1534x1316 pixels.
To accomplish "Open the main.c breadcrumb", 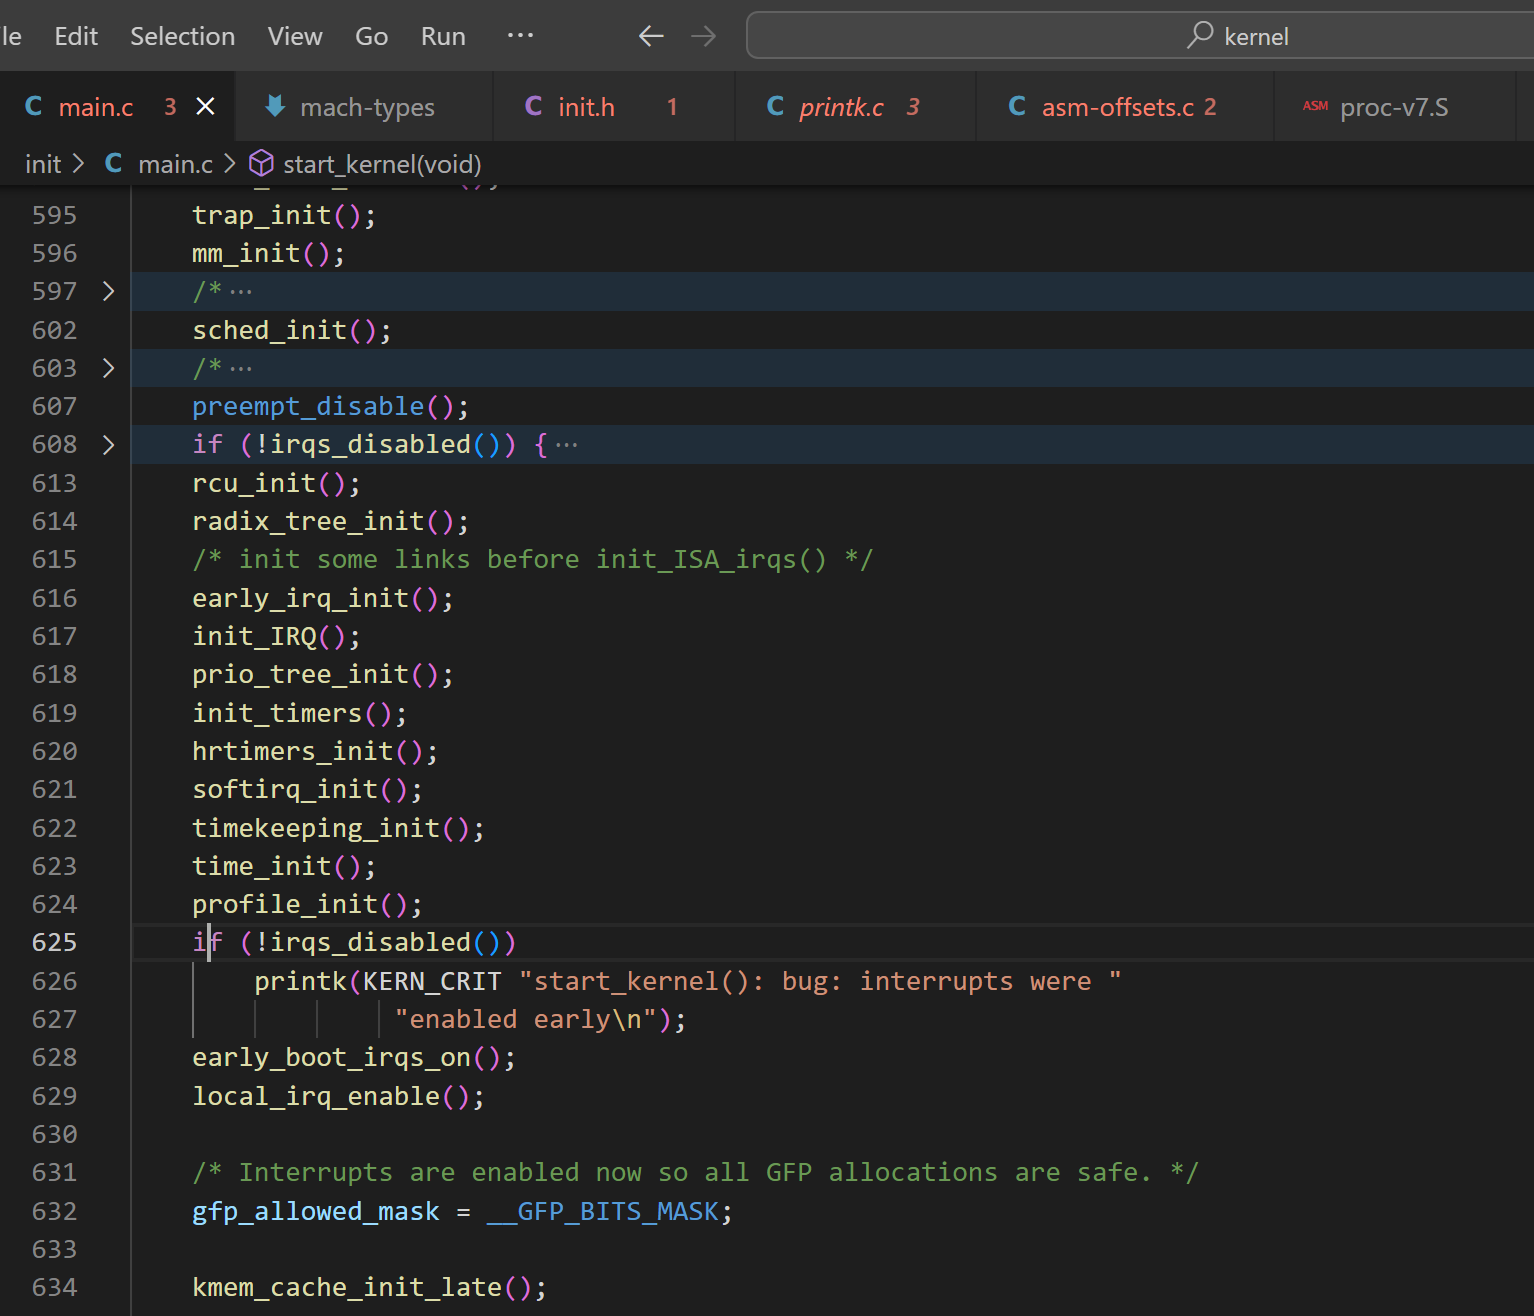I will (175, 164).
